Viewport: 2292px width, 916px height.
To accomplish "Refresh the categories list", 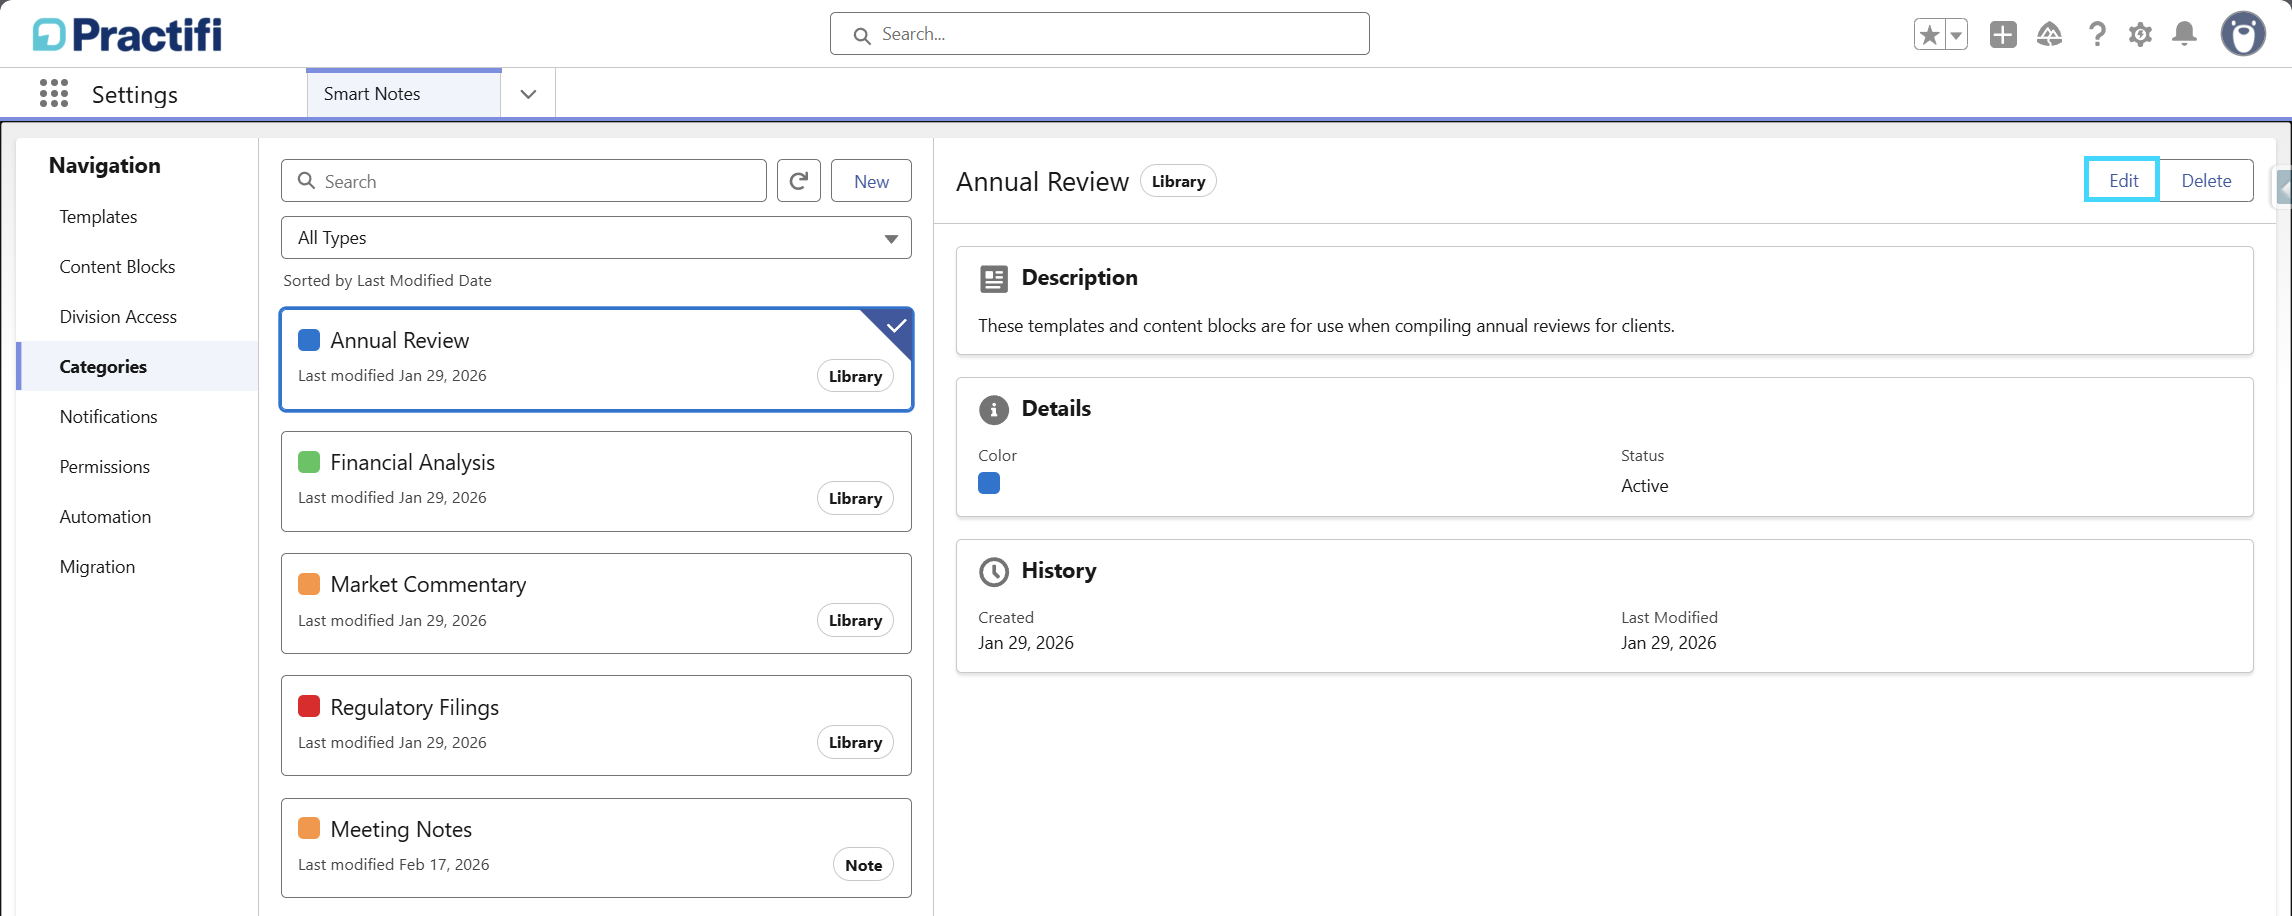I will tap(799, 181).
